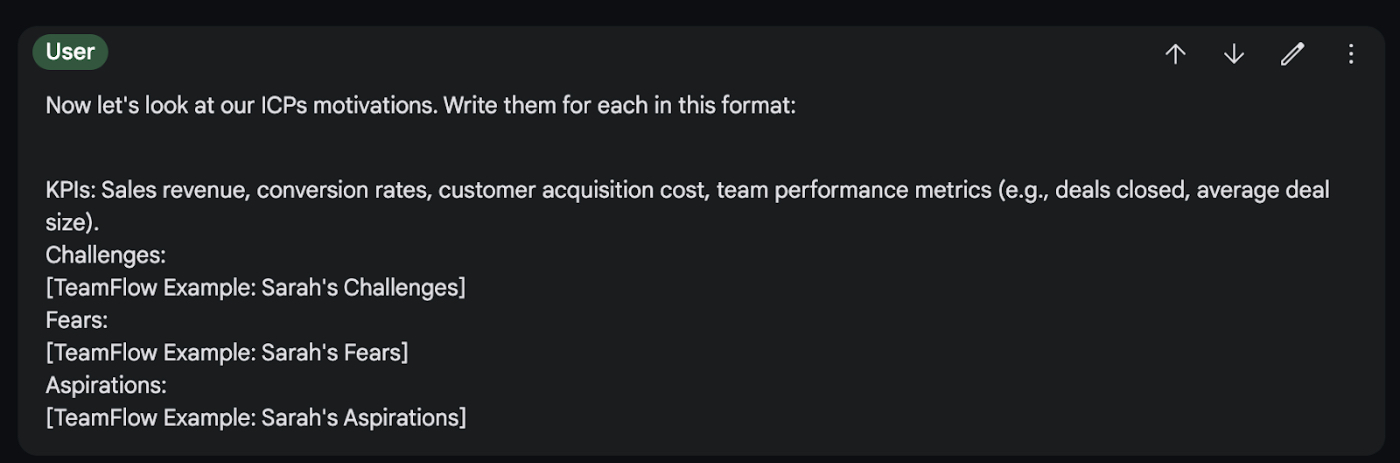Click the "[TeamFlow Example: Sarah's Aspirations]" placeholder
The image size is (1400, 463).
(x=255, y=417)
